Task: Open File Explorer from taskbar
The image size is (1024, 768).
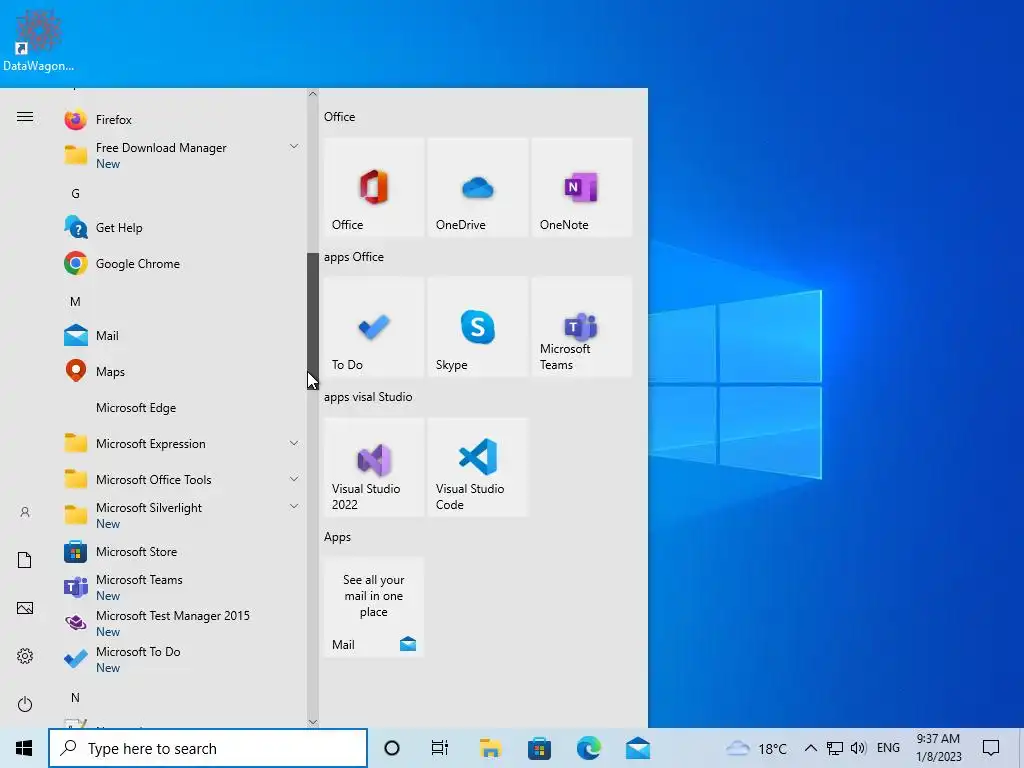Action: click(490, 748)
